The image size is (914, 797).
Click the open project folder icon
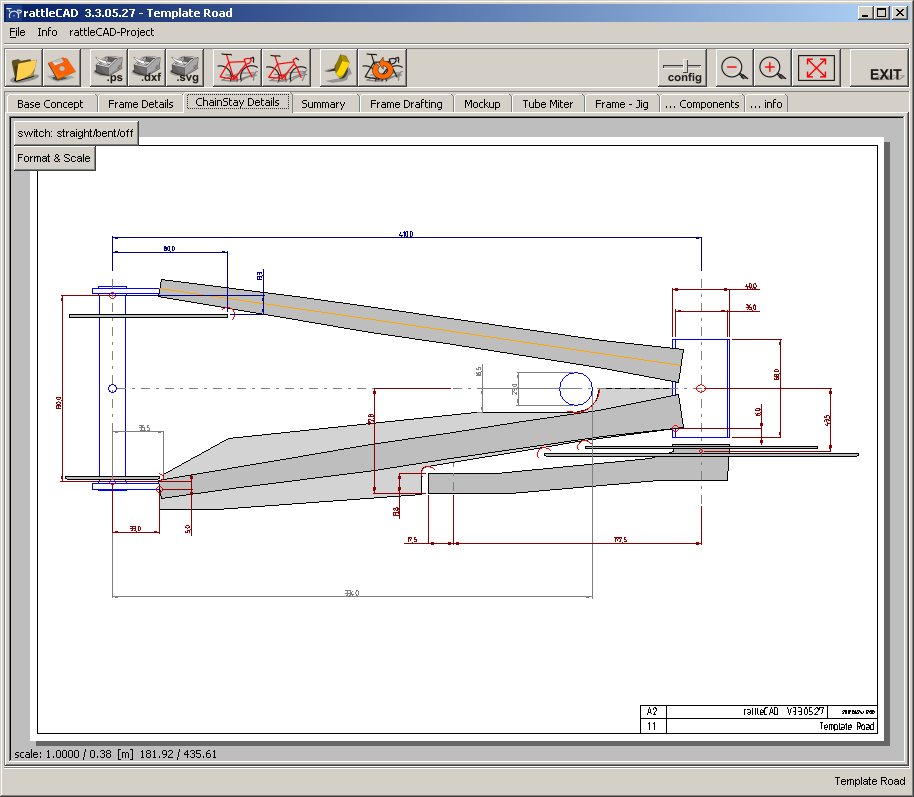25,68
